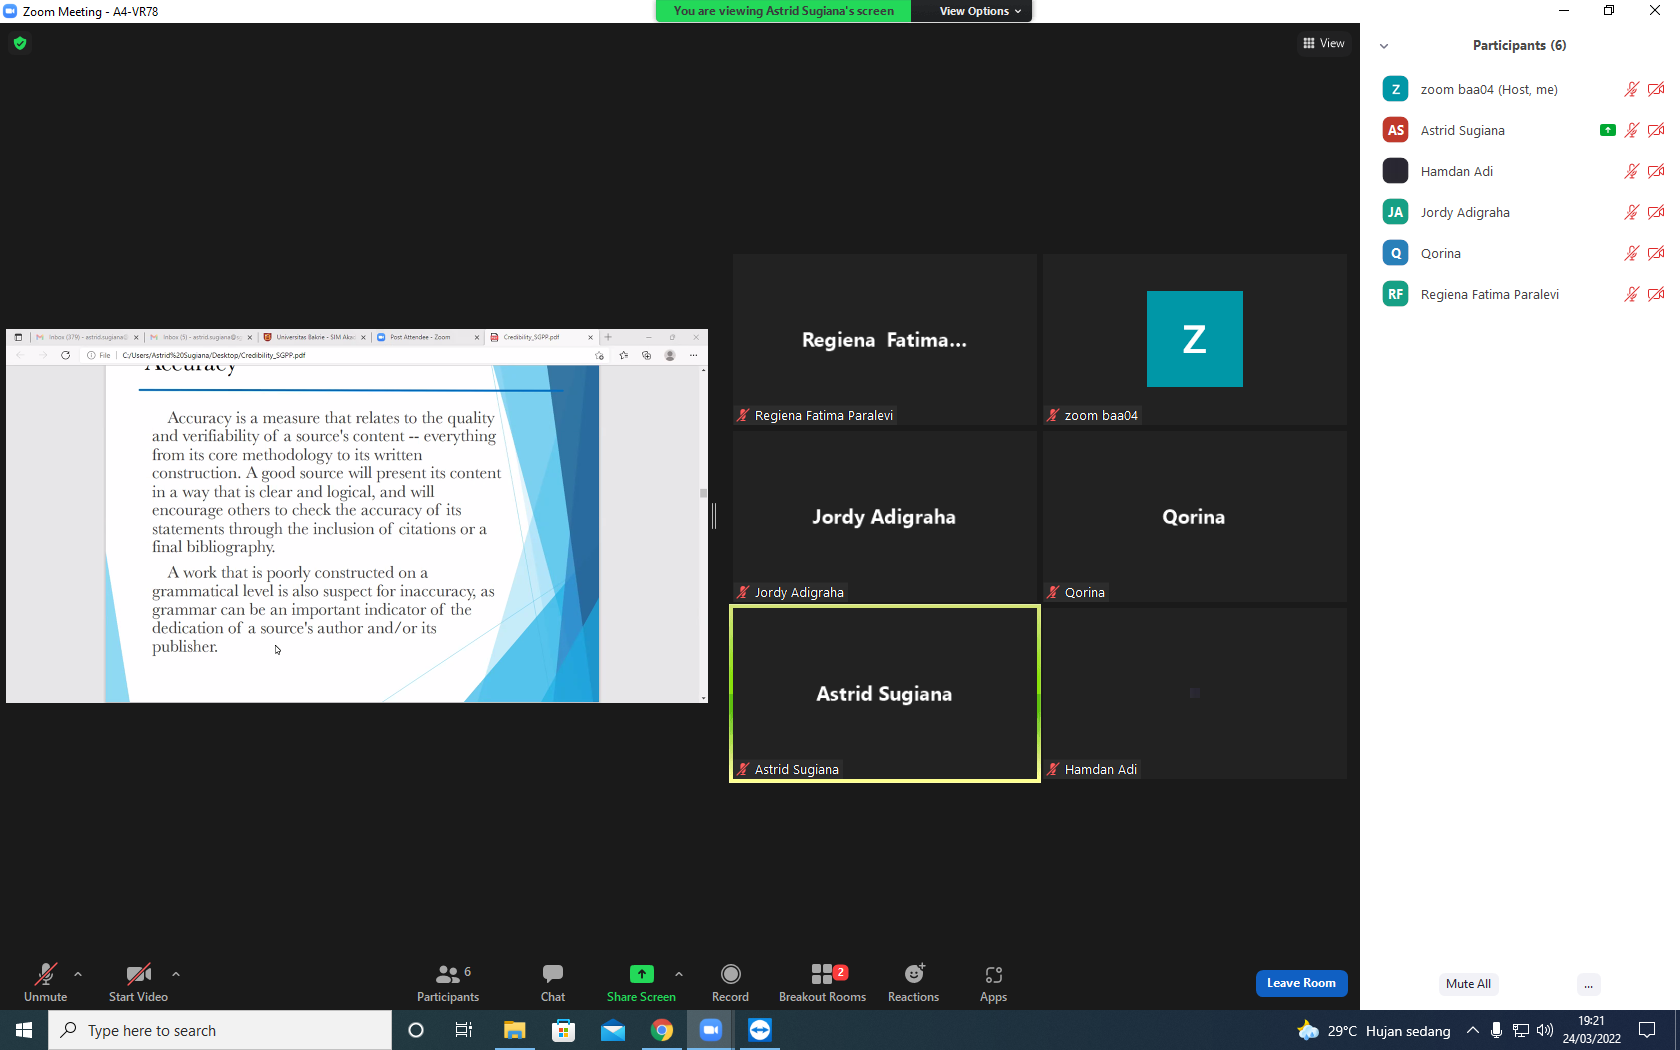Click the encryption shield icon

[x=20, y=43]
